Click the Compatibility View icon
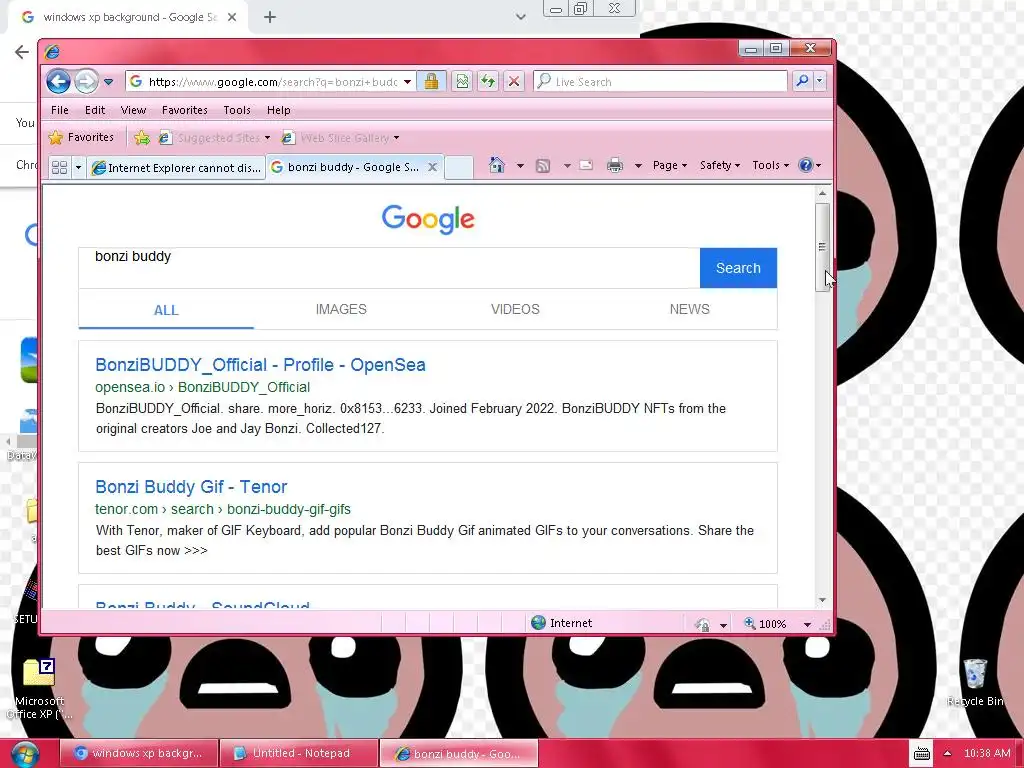Viewport: 1024px width, 768px height. [x=462, y=82]
